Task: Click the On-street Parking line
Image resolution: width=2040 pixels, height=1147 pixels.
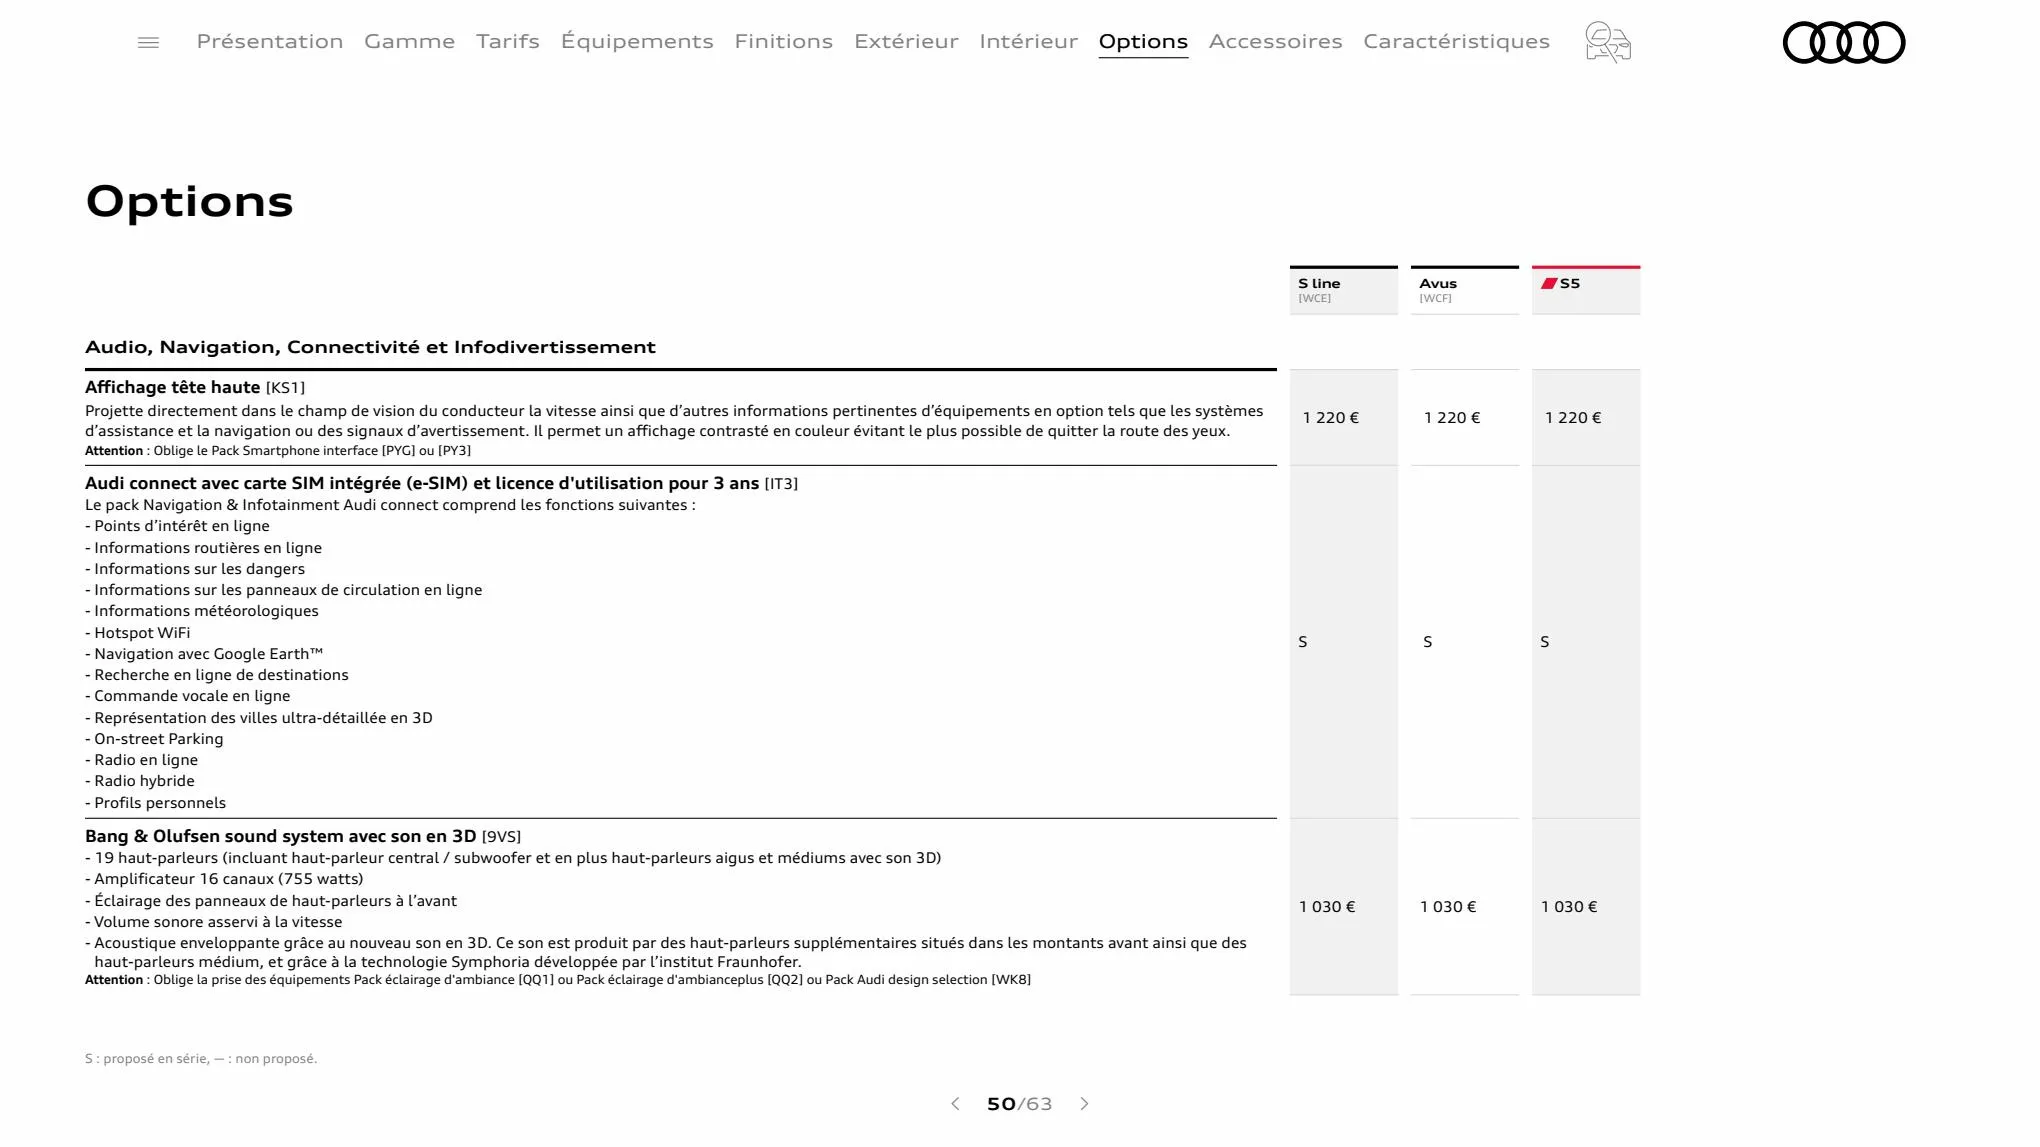Action: tap(154, 739)
